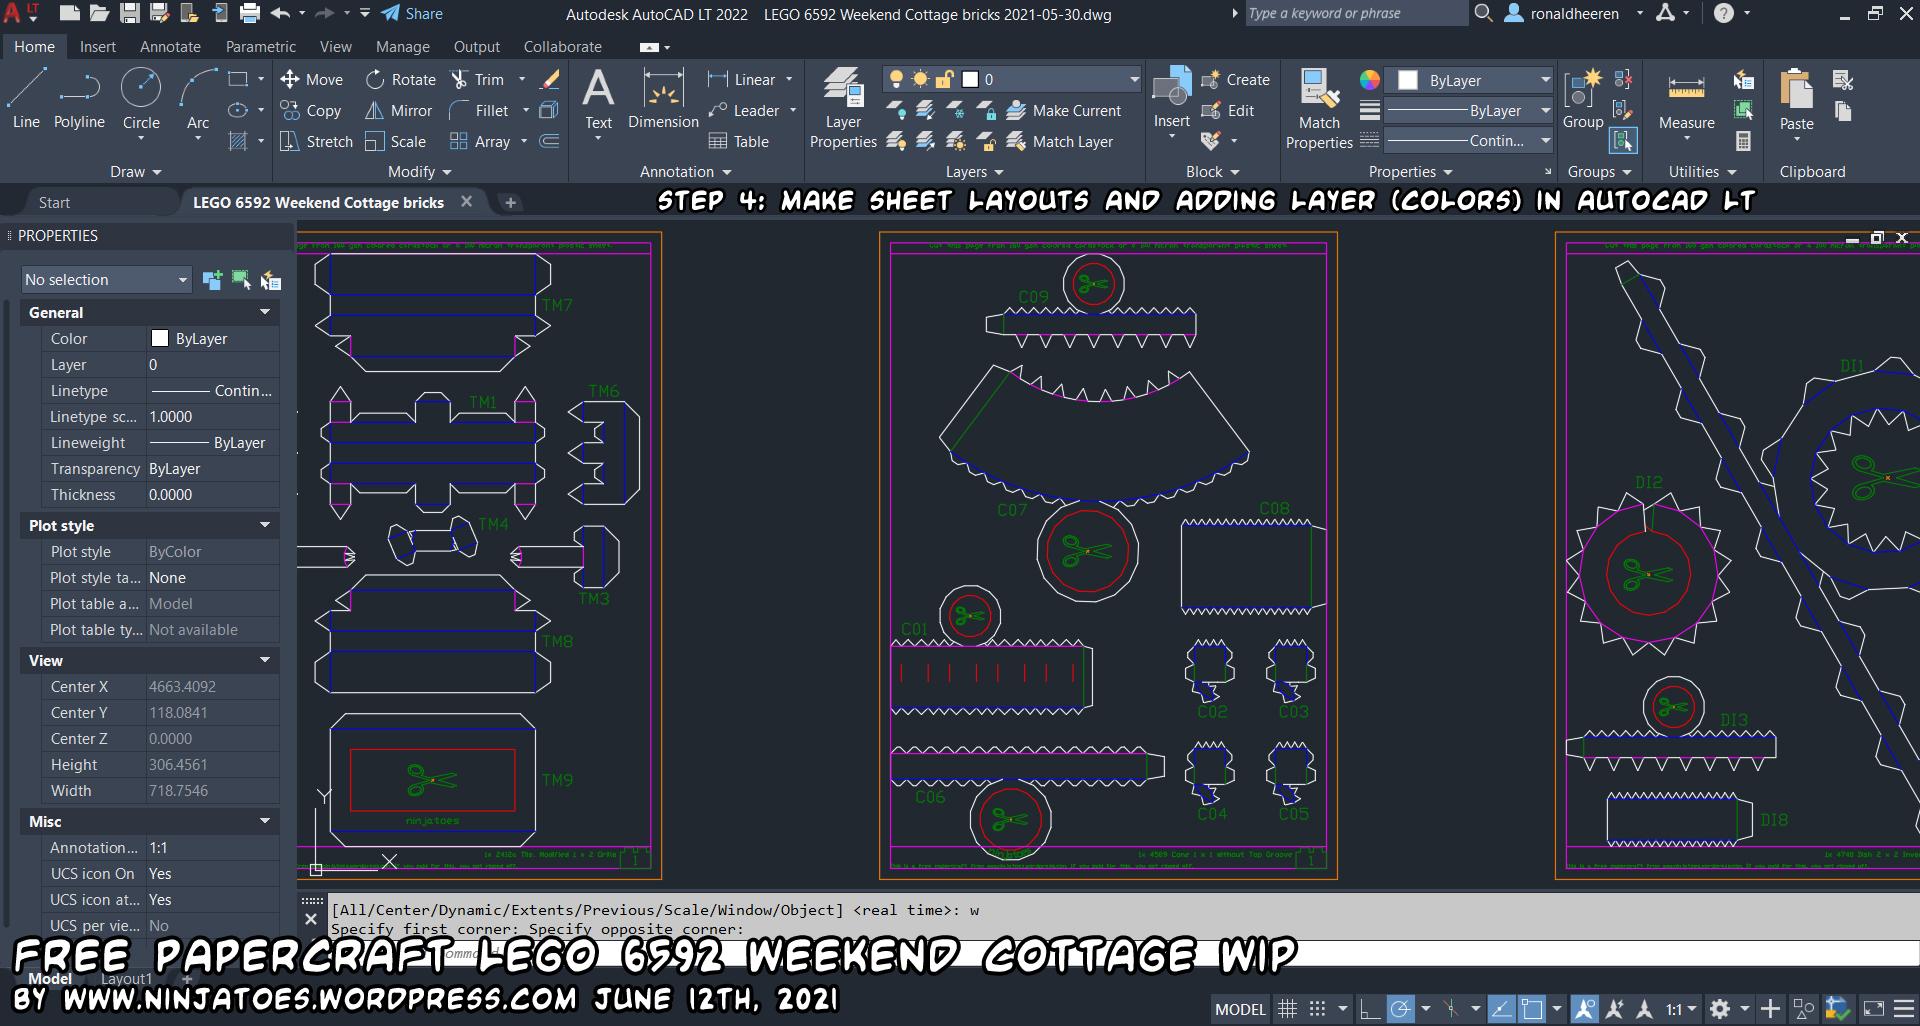Image resolution: width=1920 pixels, height=1026 pixels.
Task: Select the Text annotation tool
Action: [598, 99]
